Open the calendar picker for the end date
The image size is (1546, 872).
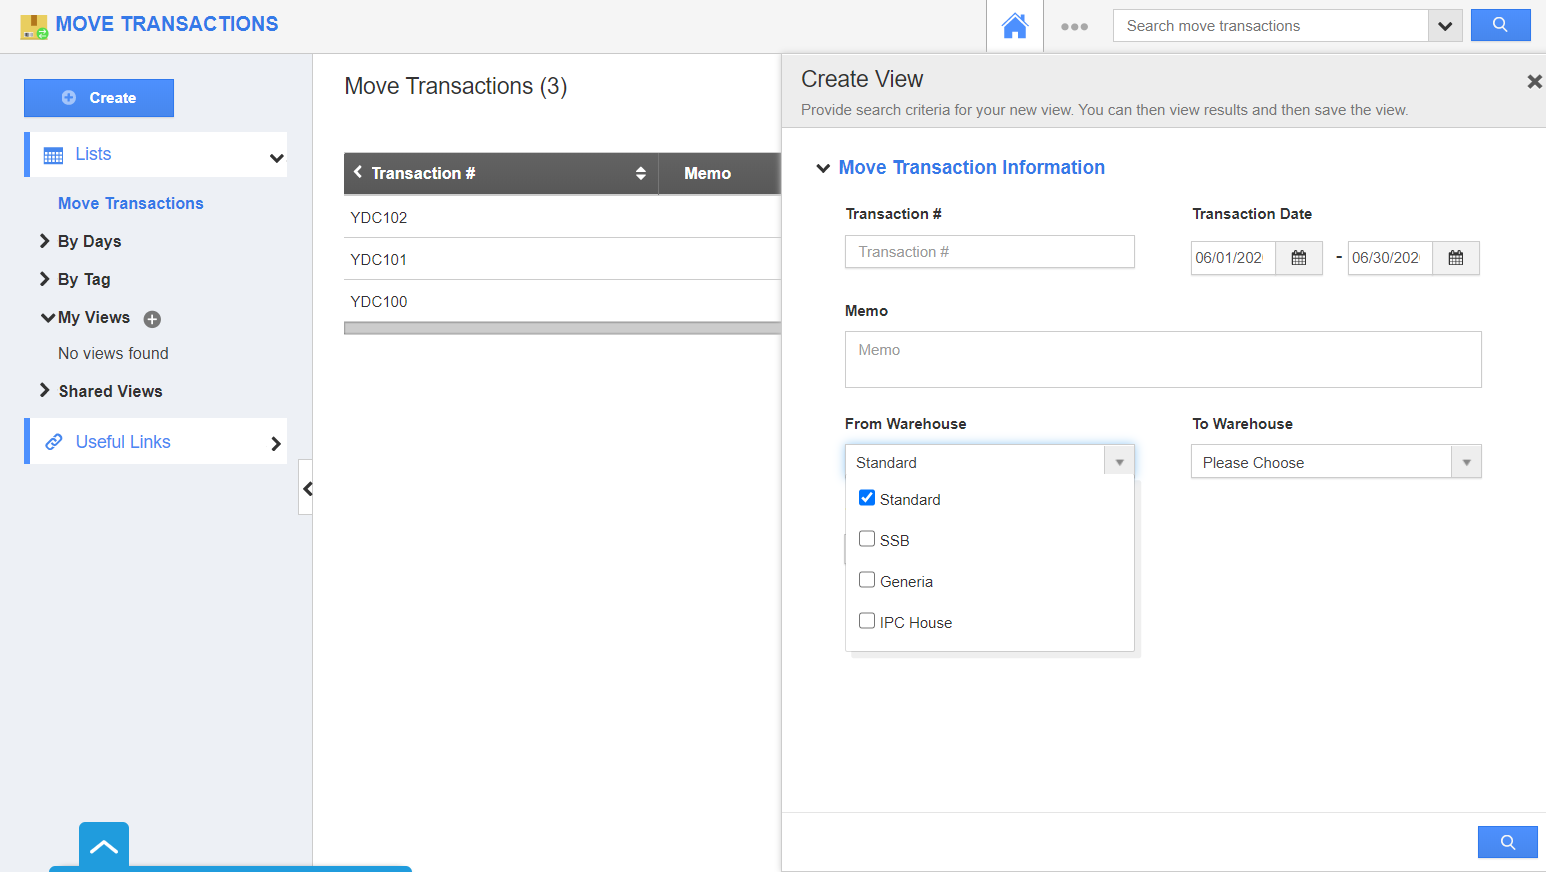(1455, 258)
